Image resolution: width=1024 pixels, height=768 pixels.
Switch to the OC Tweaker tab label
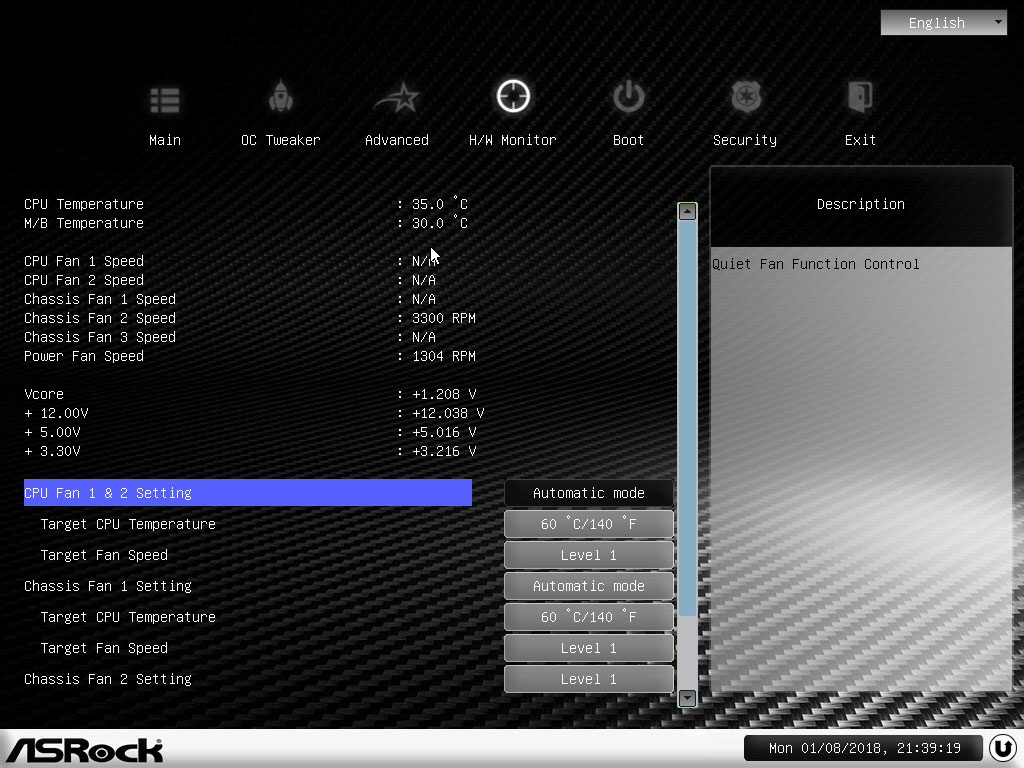coord(281,140)
